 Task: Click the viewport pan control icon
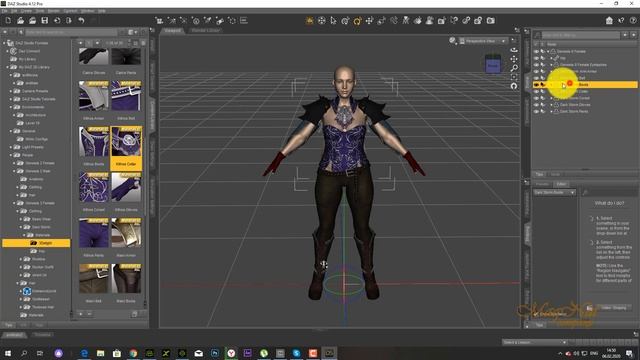click(x=514, y=59)
